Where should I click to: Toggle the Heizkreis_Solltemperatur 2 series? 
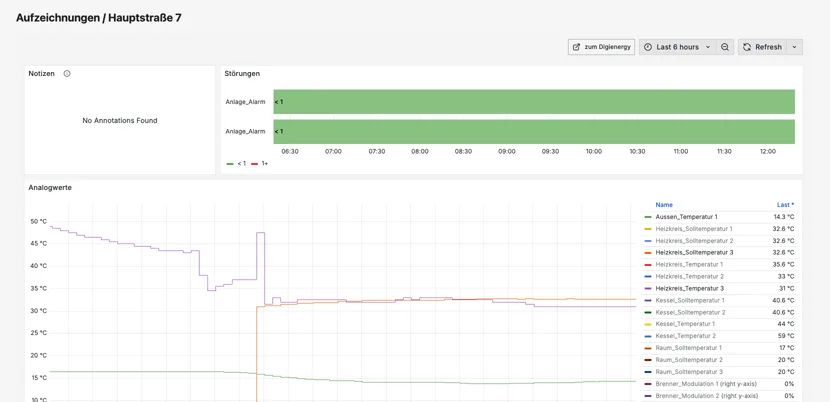pos(694,240)
